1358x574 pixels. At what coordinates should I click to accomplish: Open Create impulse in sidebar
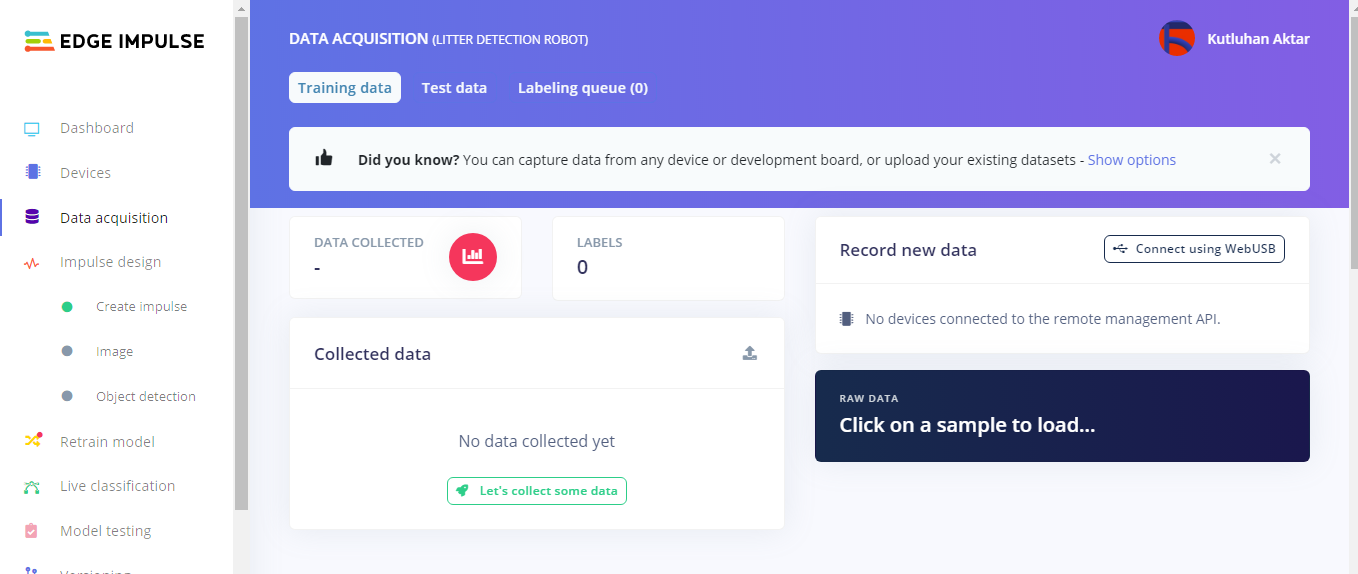coord(141,307)
